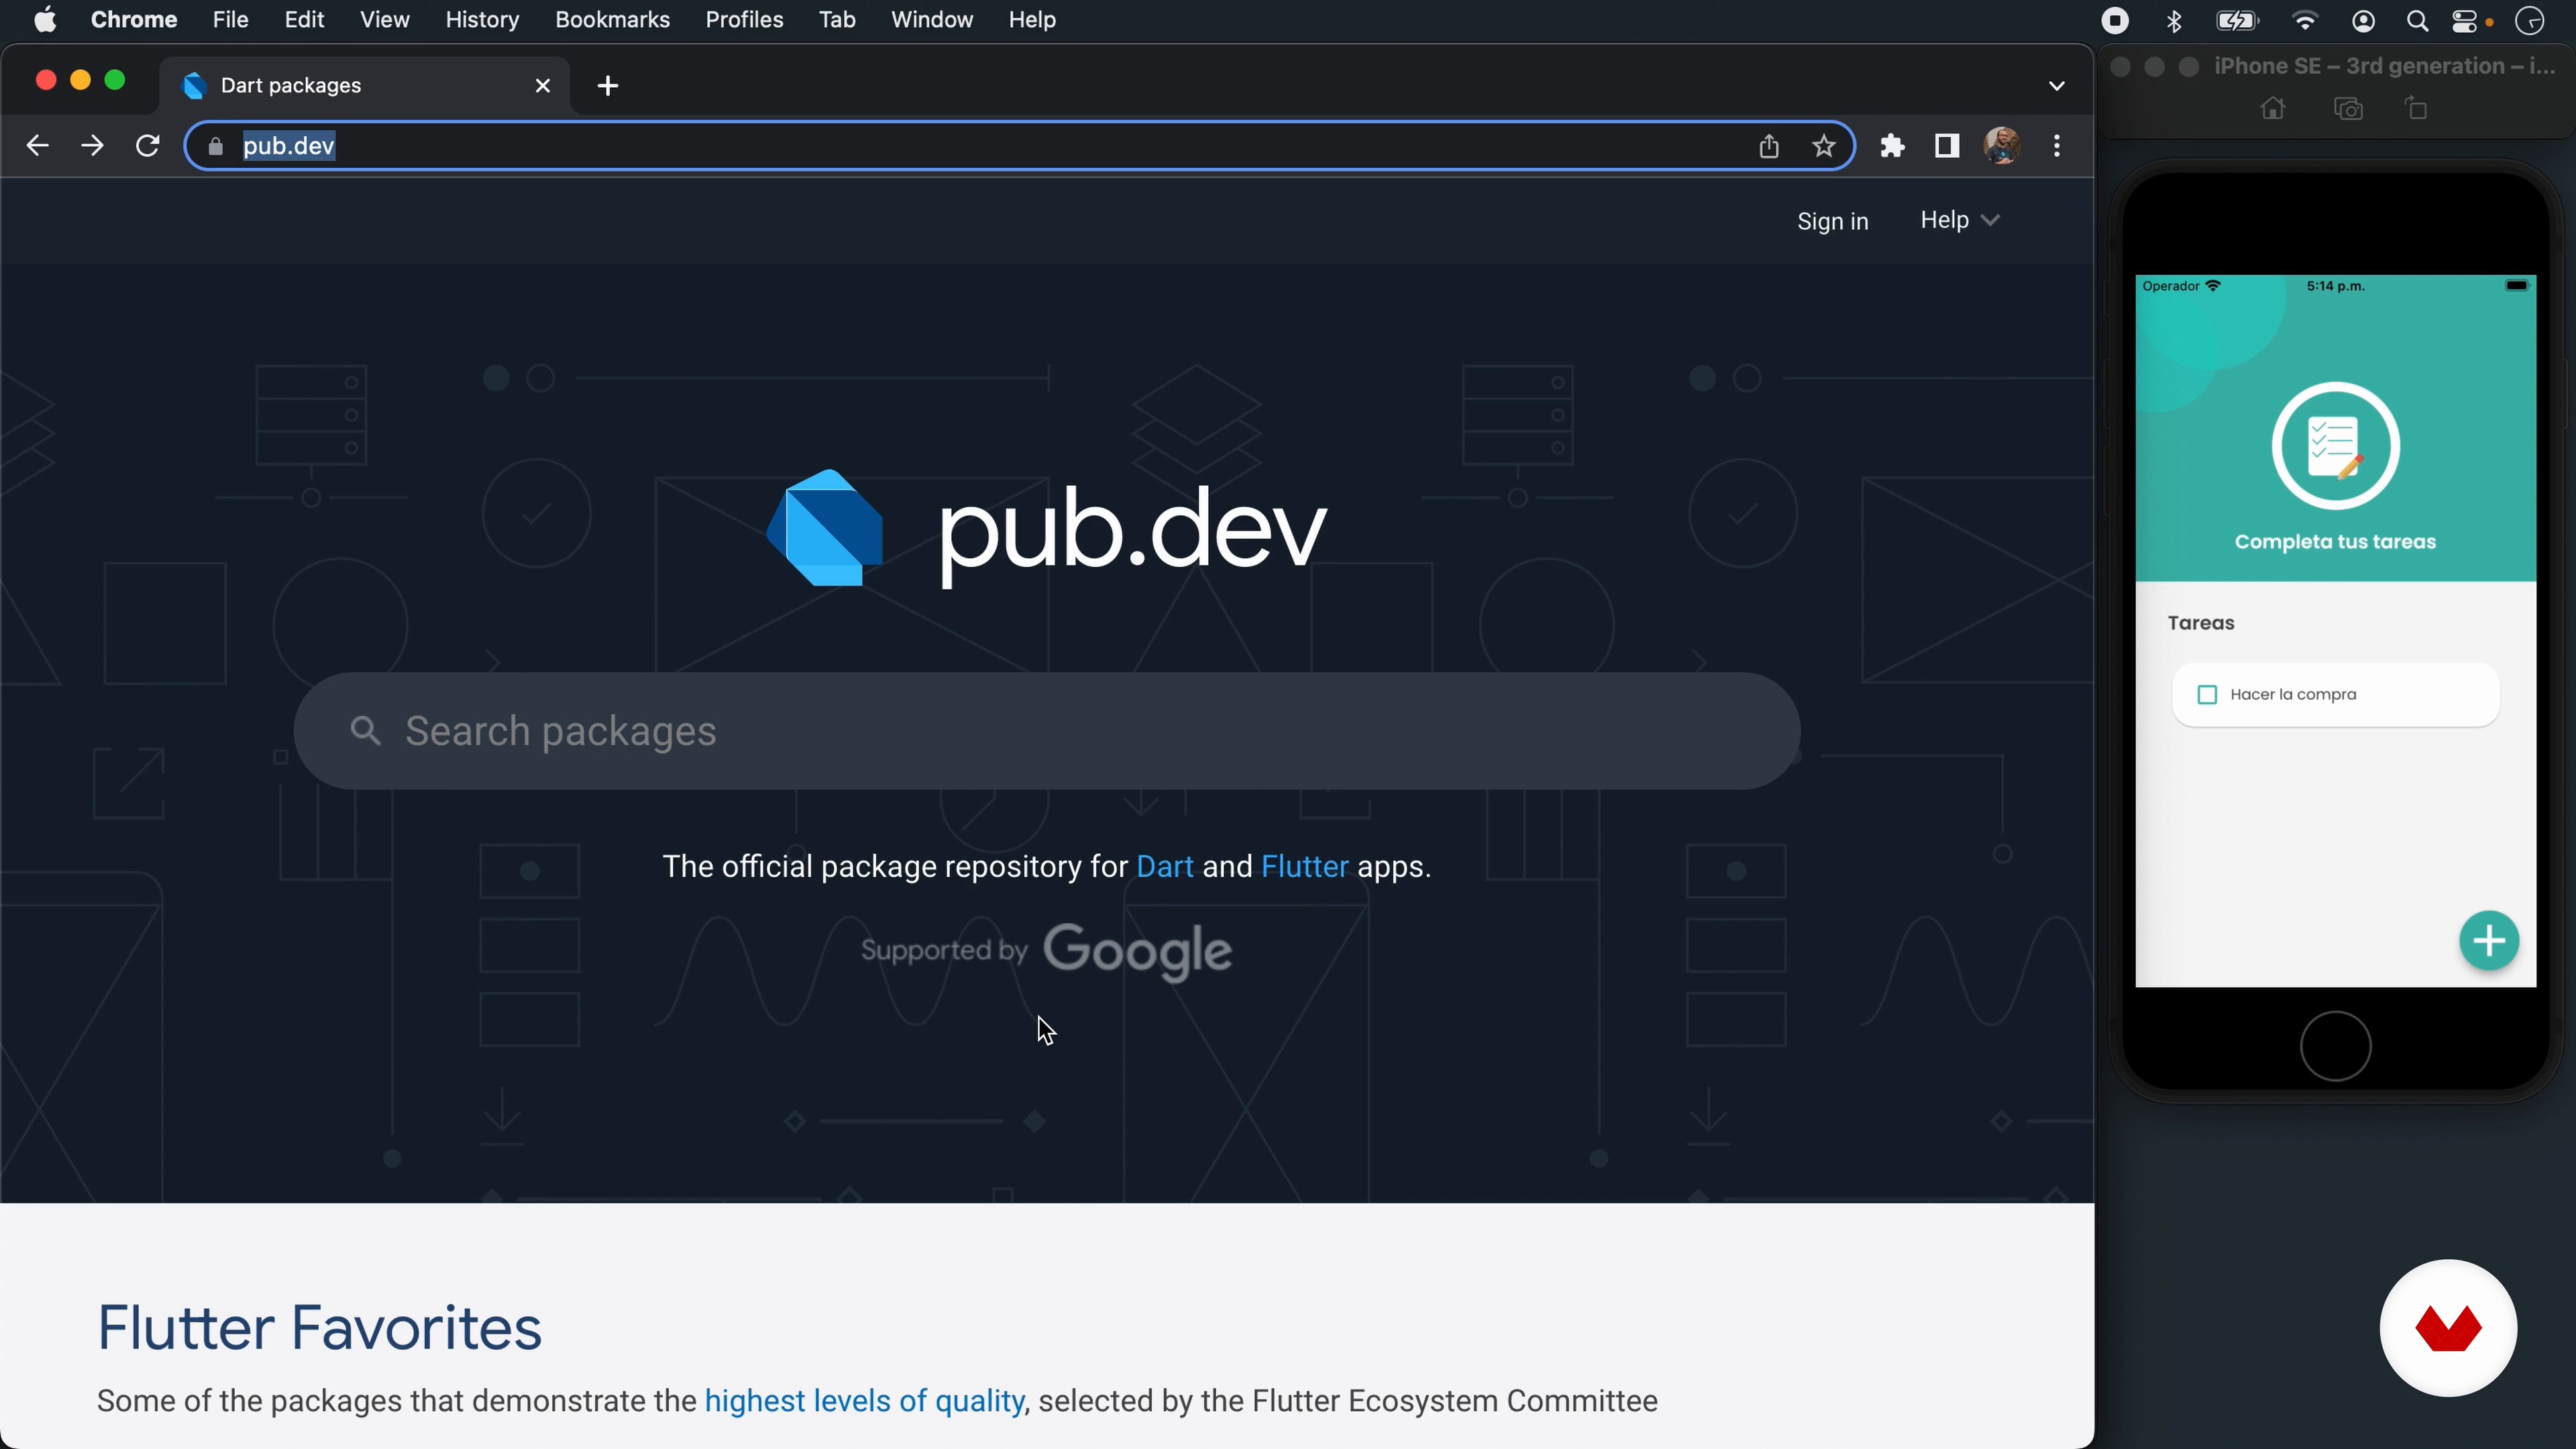The width and height of the screenshot is (2576, 1449).
Task: Open the Dart link
Action: (x=1164, y=866)
